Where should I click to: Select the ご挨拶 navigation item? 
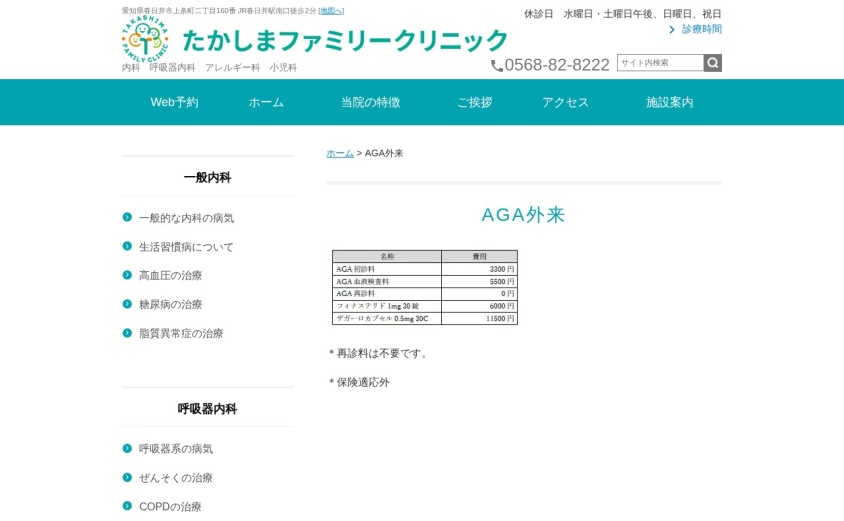(x=475, y=102)
